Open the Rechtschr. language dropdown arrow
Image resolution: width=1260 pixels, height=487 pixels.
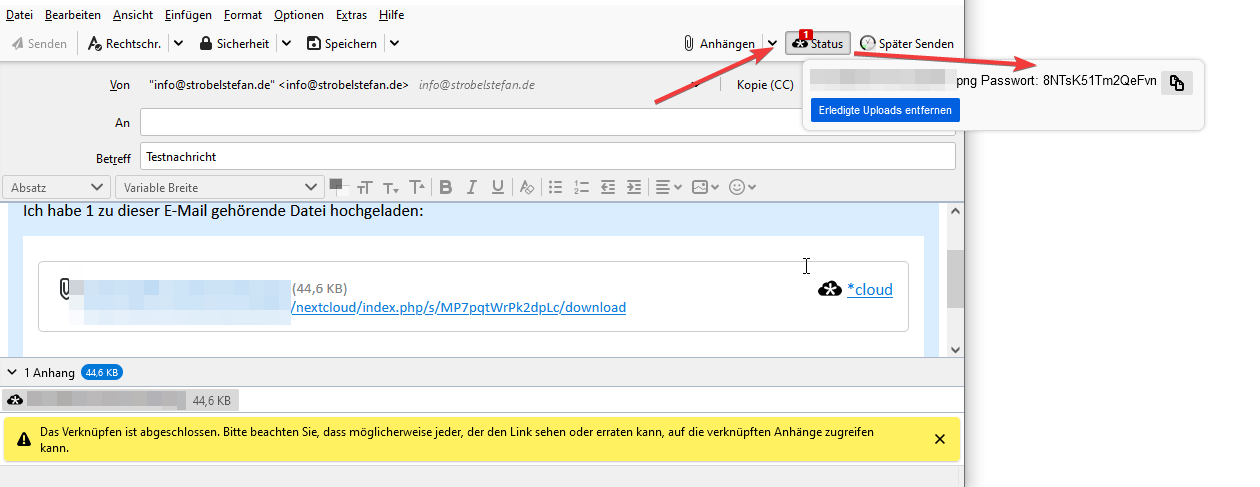click(x=178, y=44)
